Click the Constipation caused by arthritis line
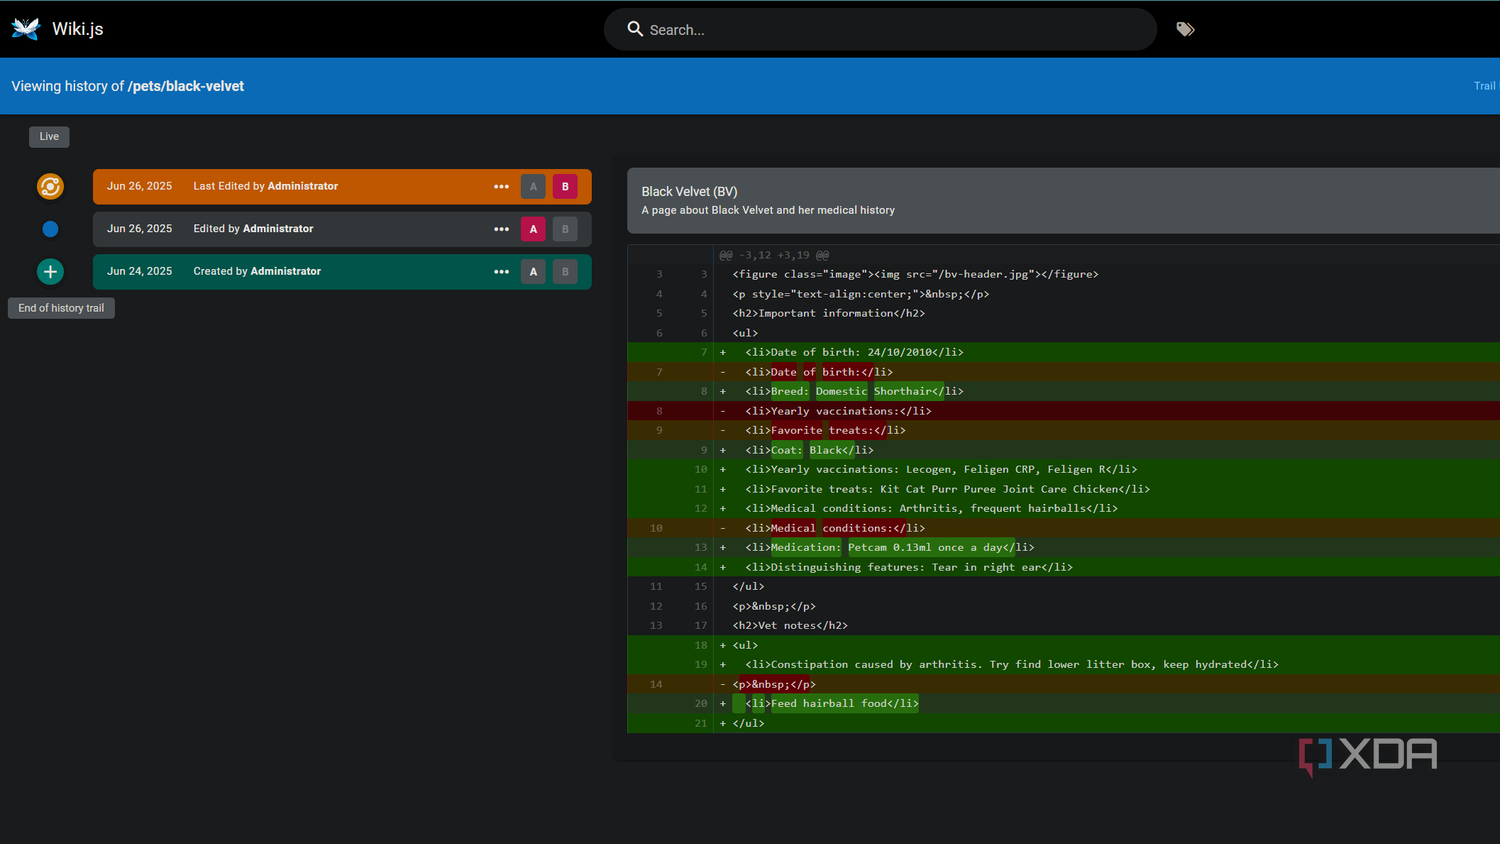Screen dimensions: 1500x844 [x=1064, y=664]
